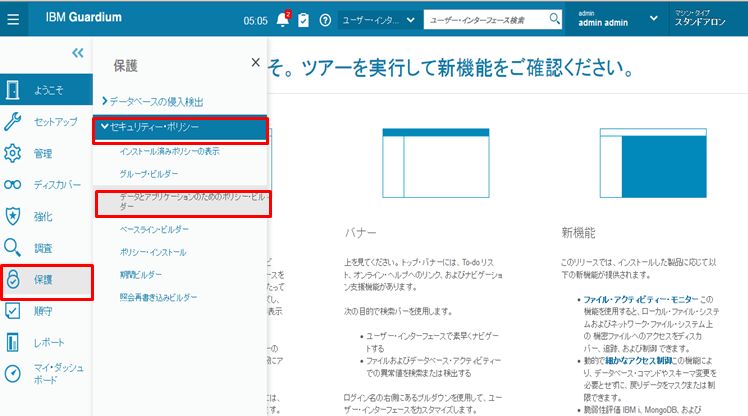
Task: Click the ディスカバー binoculars icon
Action: pos(13,185)
